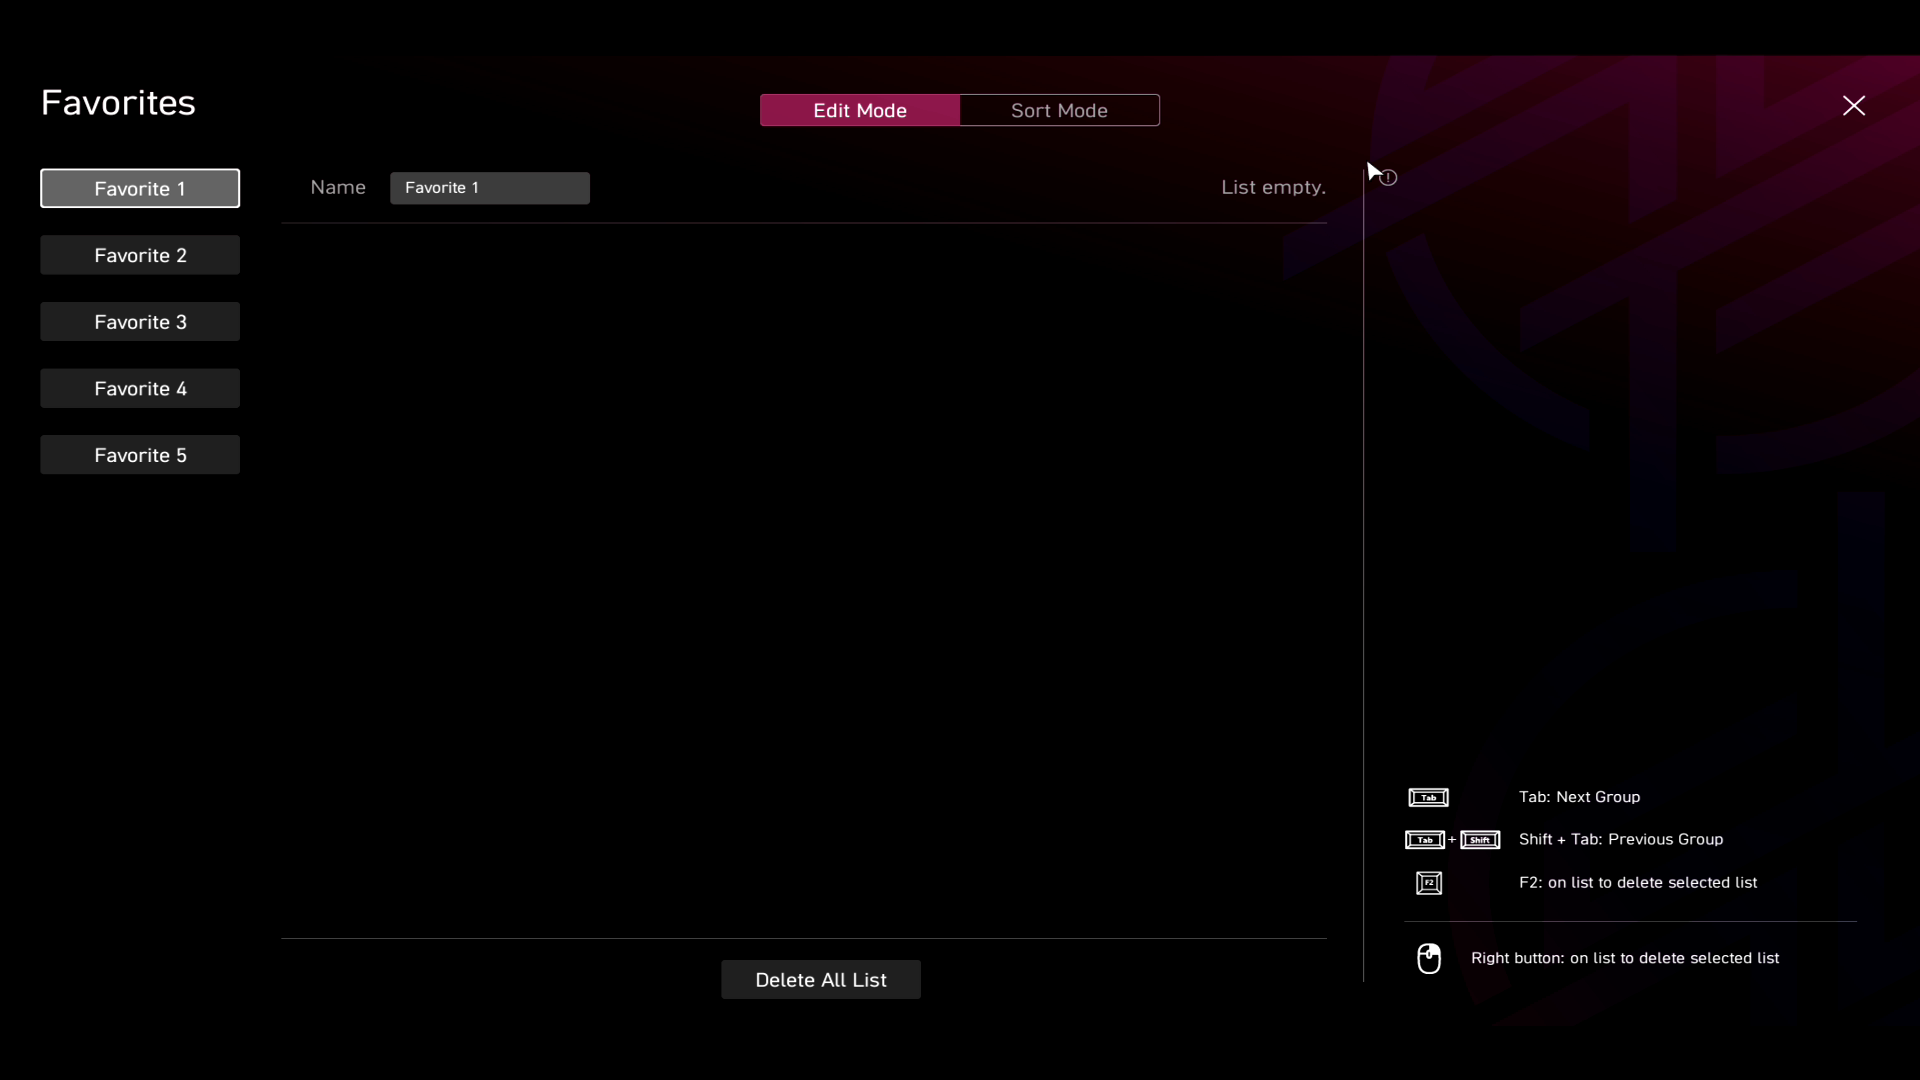This screenshot has width=1920, height=1080.
Task: Select the Favorite 1 list
Action: [140, 188]
